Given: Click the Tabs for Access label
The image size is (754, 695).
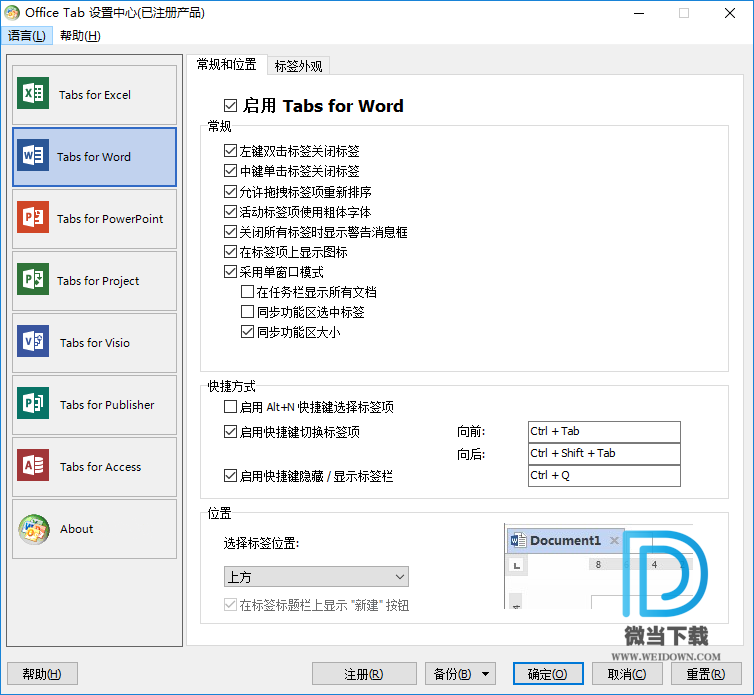Looking at the screenshot, I should (101, 467).
